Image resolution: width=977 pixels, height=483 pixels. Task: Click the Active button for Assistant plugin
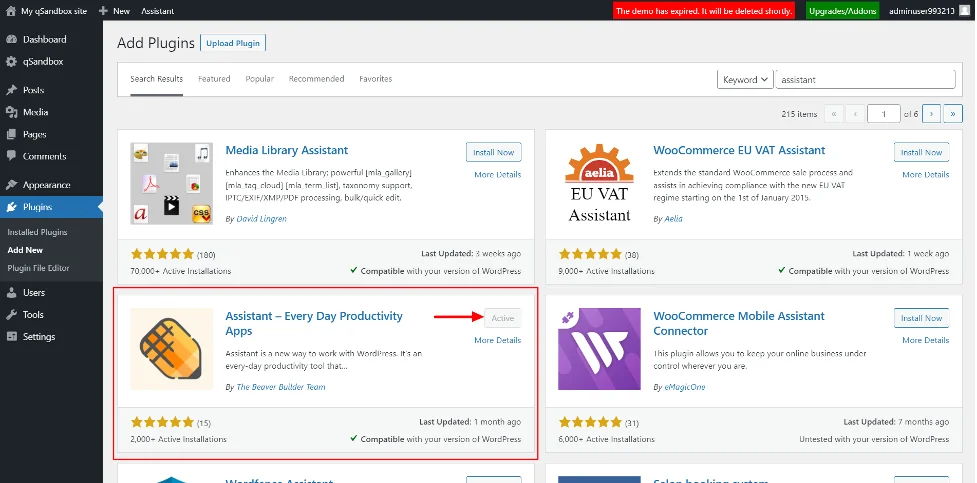(x=503, y=318)
